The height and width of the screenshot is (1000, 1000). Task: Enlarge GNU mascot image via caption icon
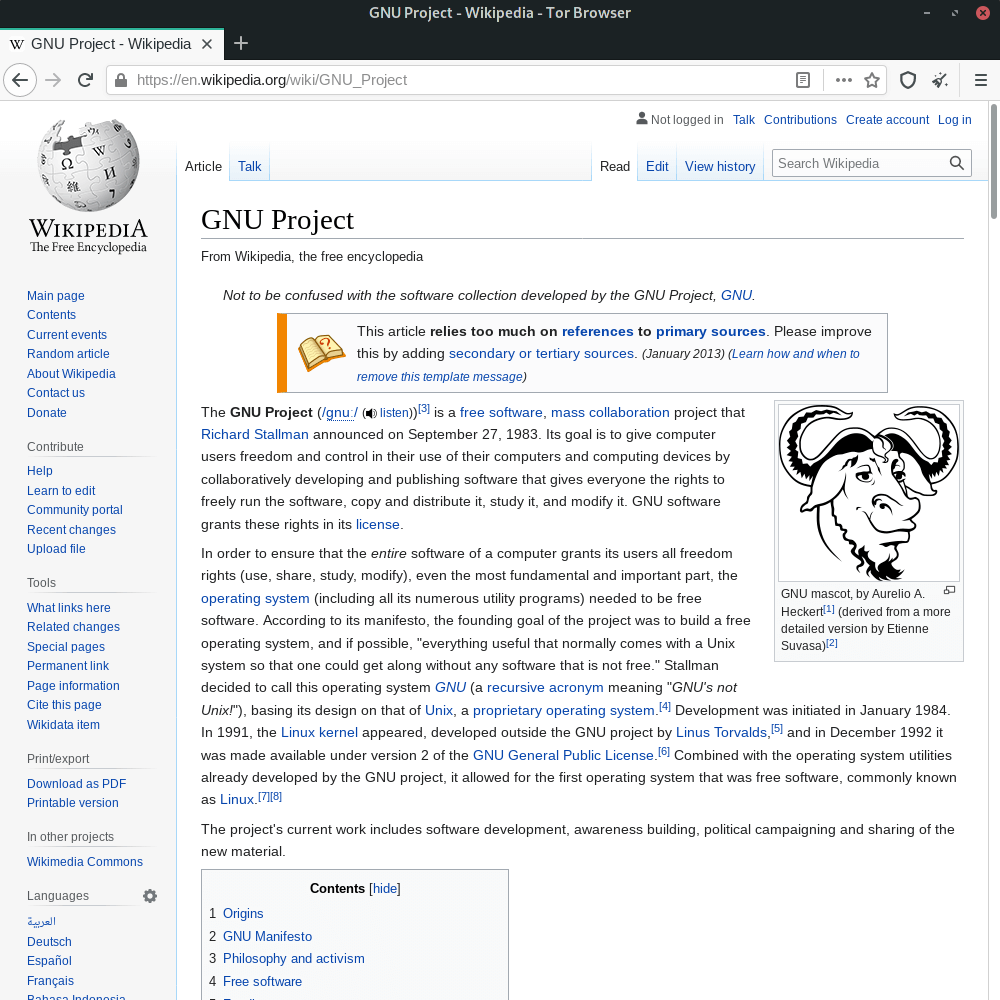pyautogui.click(x=950, y=591)
